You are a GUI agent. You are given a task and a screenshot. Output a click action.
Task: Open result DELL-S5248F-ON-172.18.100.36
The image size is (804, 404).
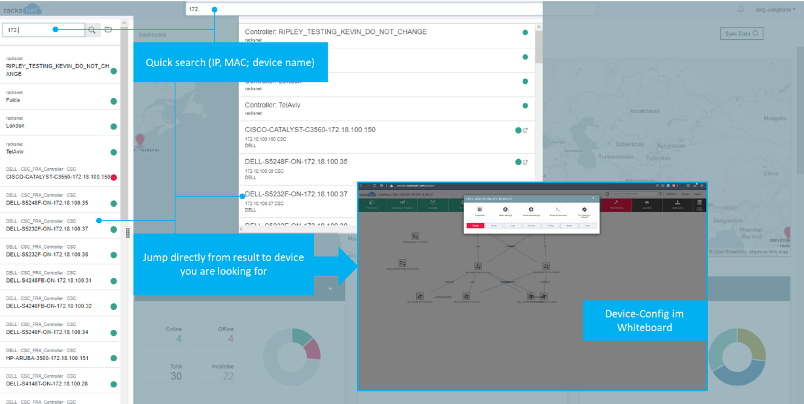(x=387, y=169)
